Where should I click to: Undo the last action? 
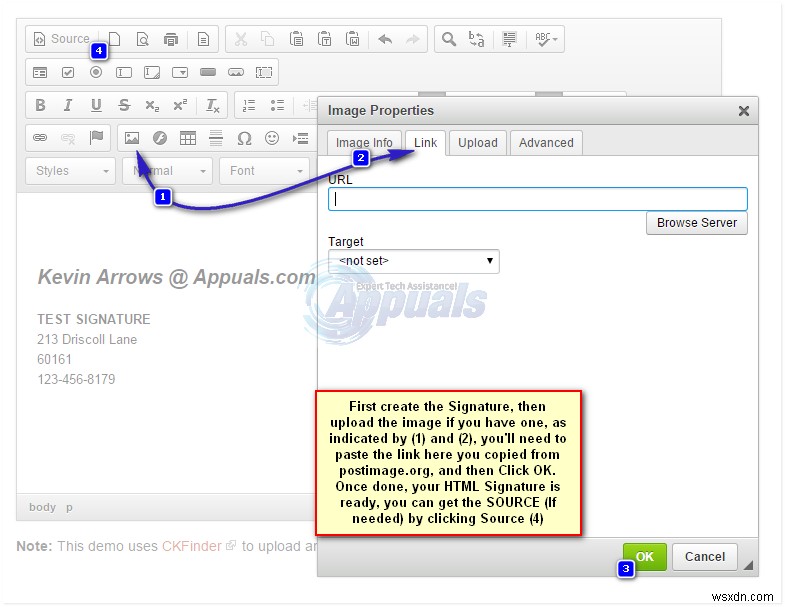pos(385,39)
